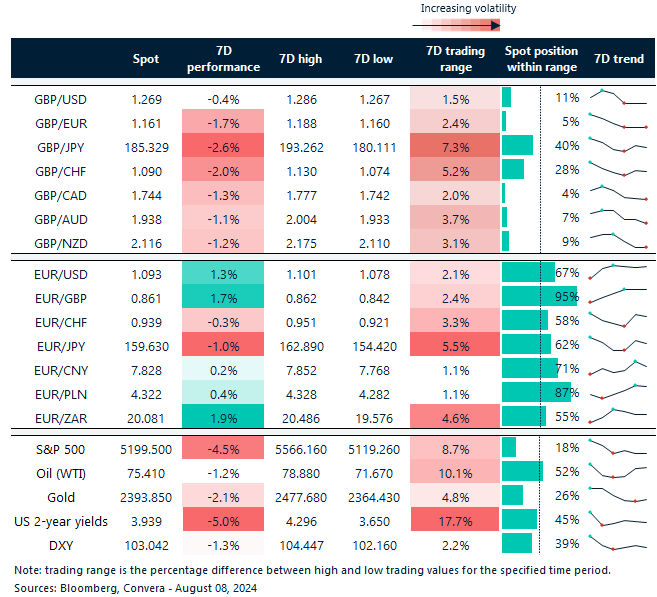Viewport: 657px width, 597px height.
Task: Click the Spot column header
Action: (146, 59)
